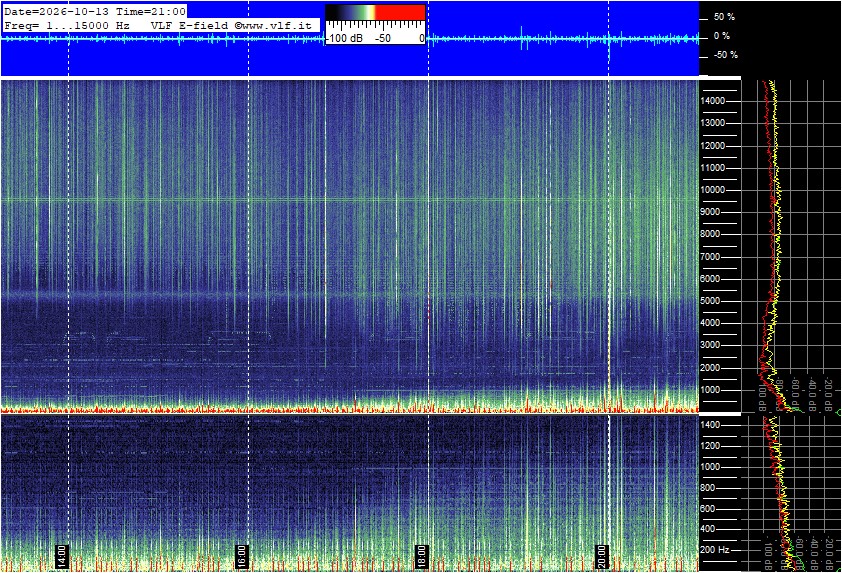
Task: Click the 1200 label on lower spectrogram axis
Action: [710, 446]
